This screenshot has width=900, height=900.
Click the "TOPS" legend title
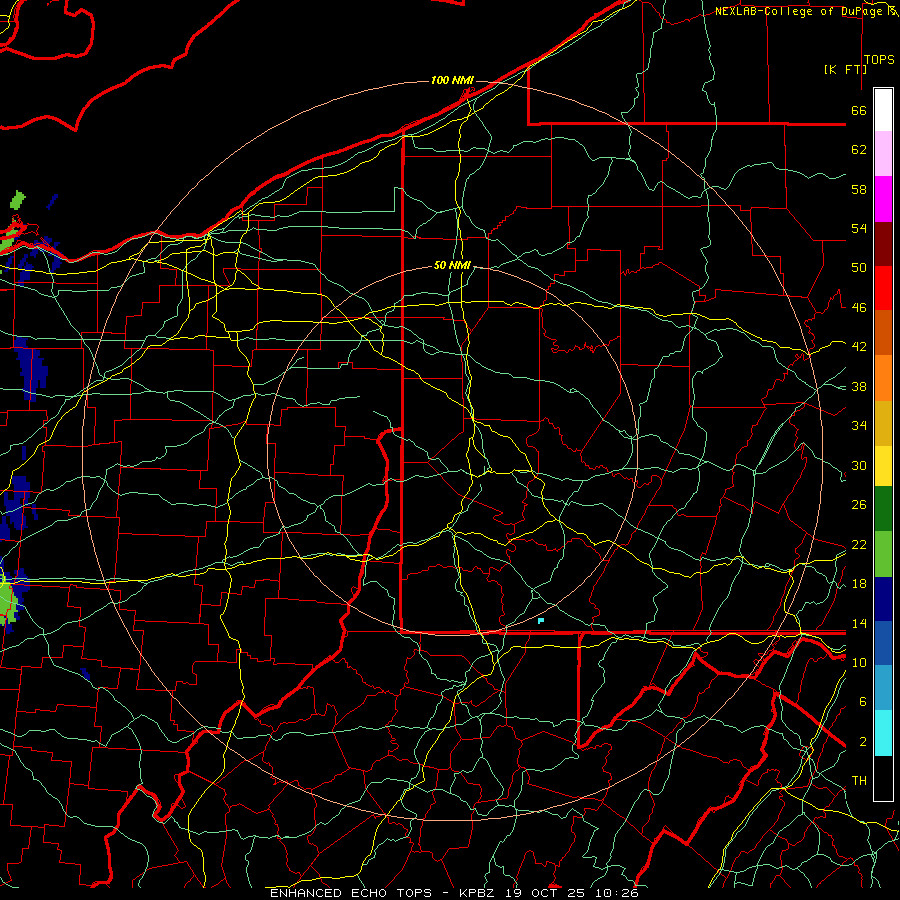click(879, 60)
